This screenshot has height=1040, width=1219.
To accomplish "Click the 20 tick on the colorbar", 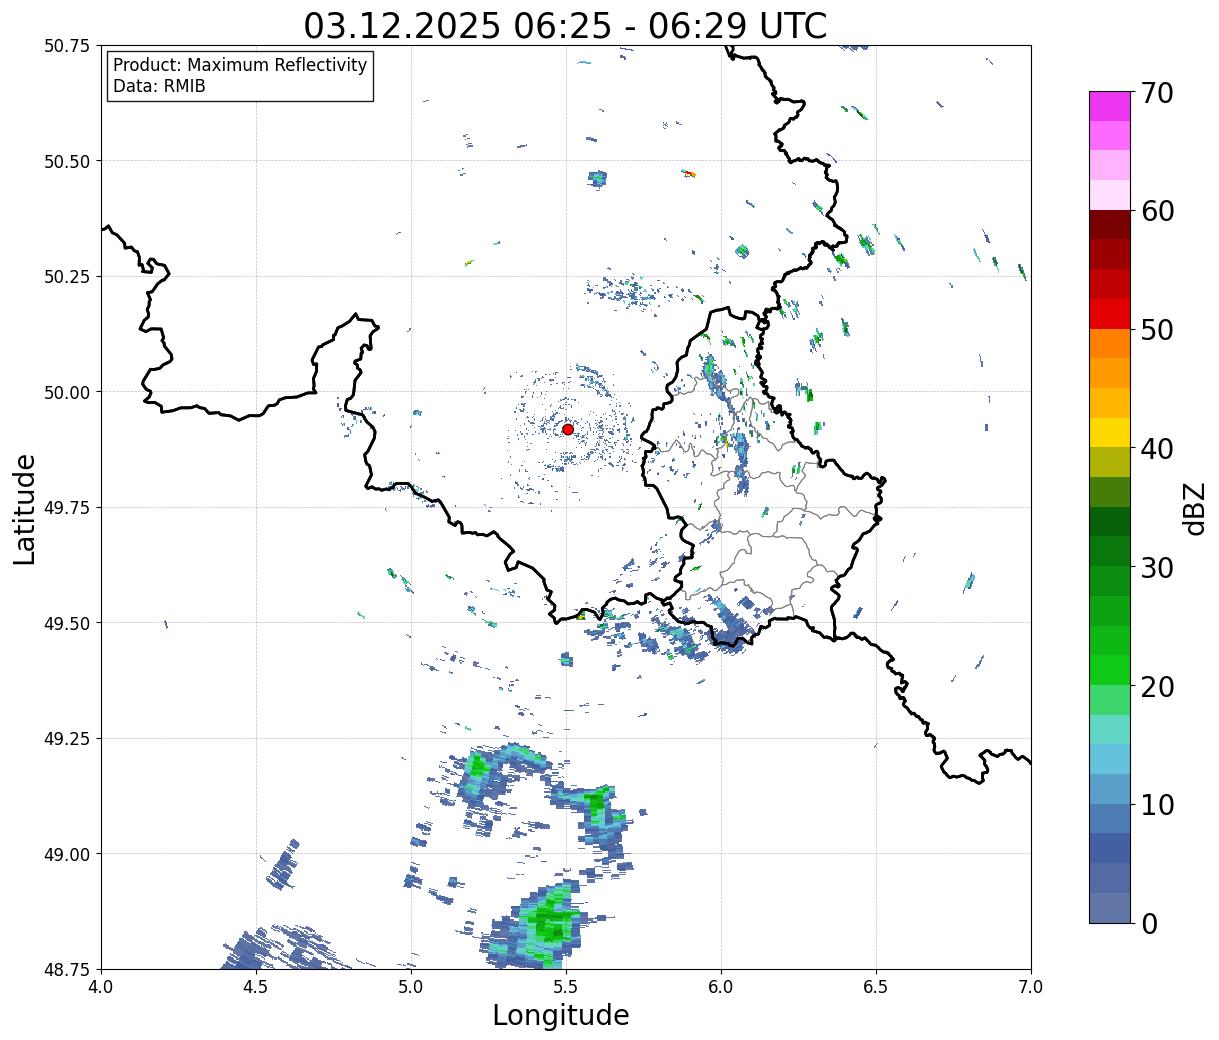I will point(1156,687).
